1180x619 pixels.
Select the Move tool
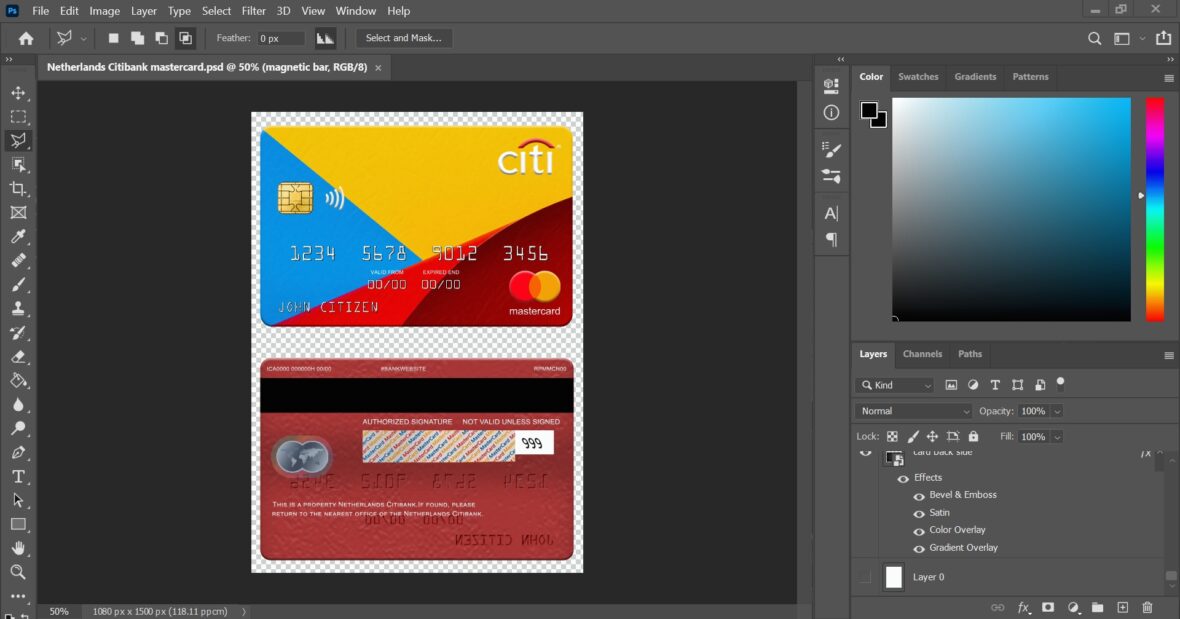[x=18, y=93]
